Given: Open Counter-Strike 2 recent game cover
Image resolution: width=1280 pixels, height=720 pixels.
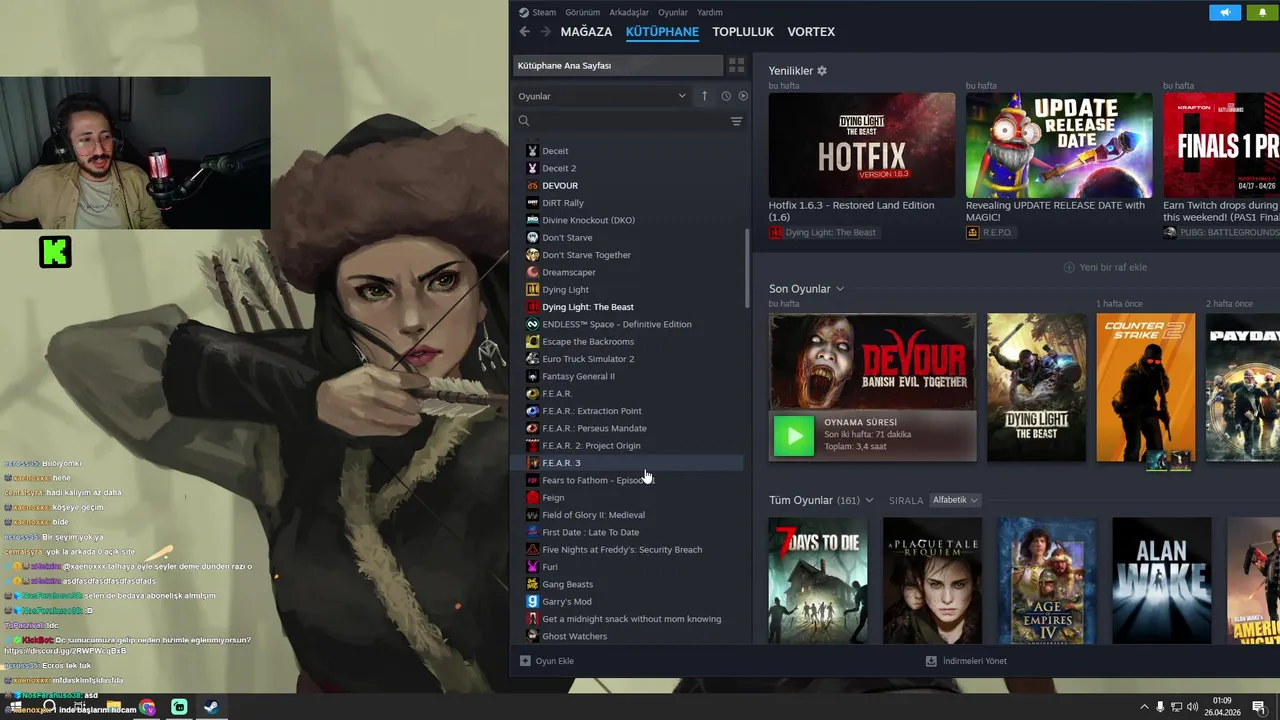Looking at the screenshot, I should (x=1146, y=388).
